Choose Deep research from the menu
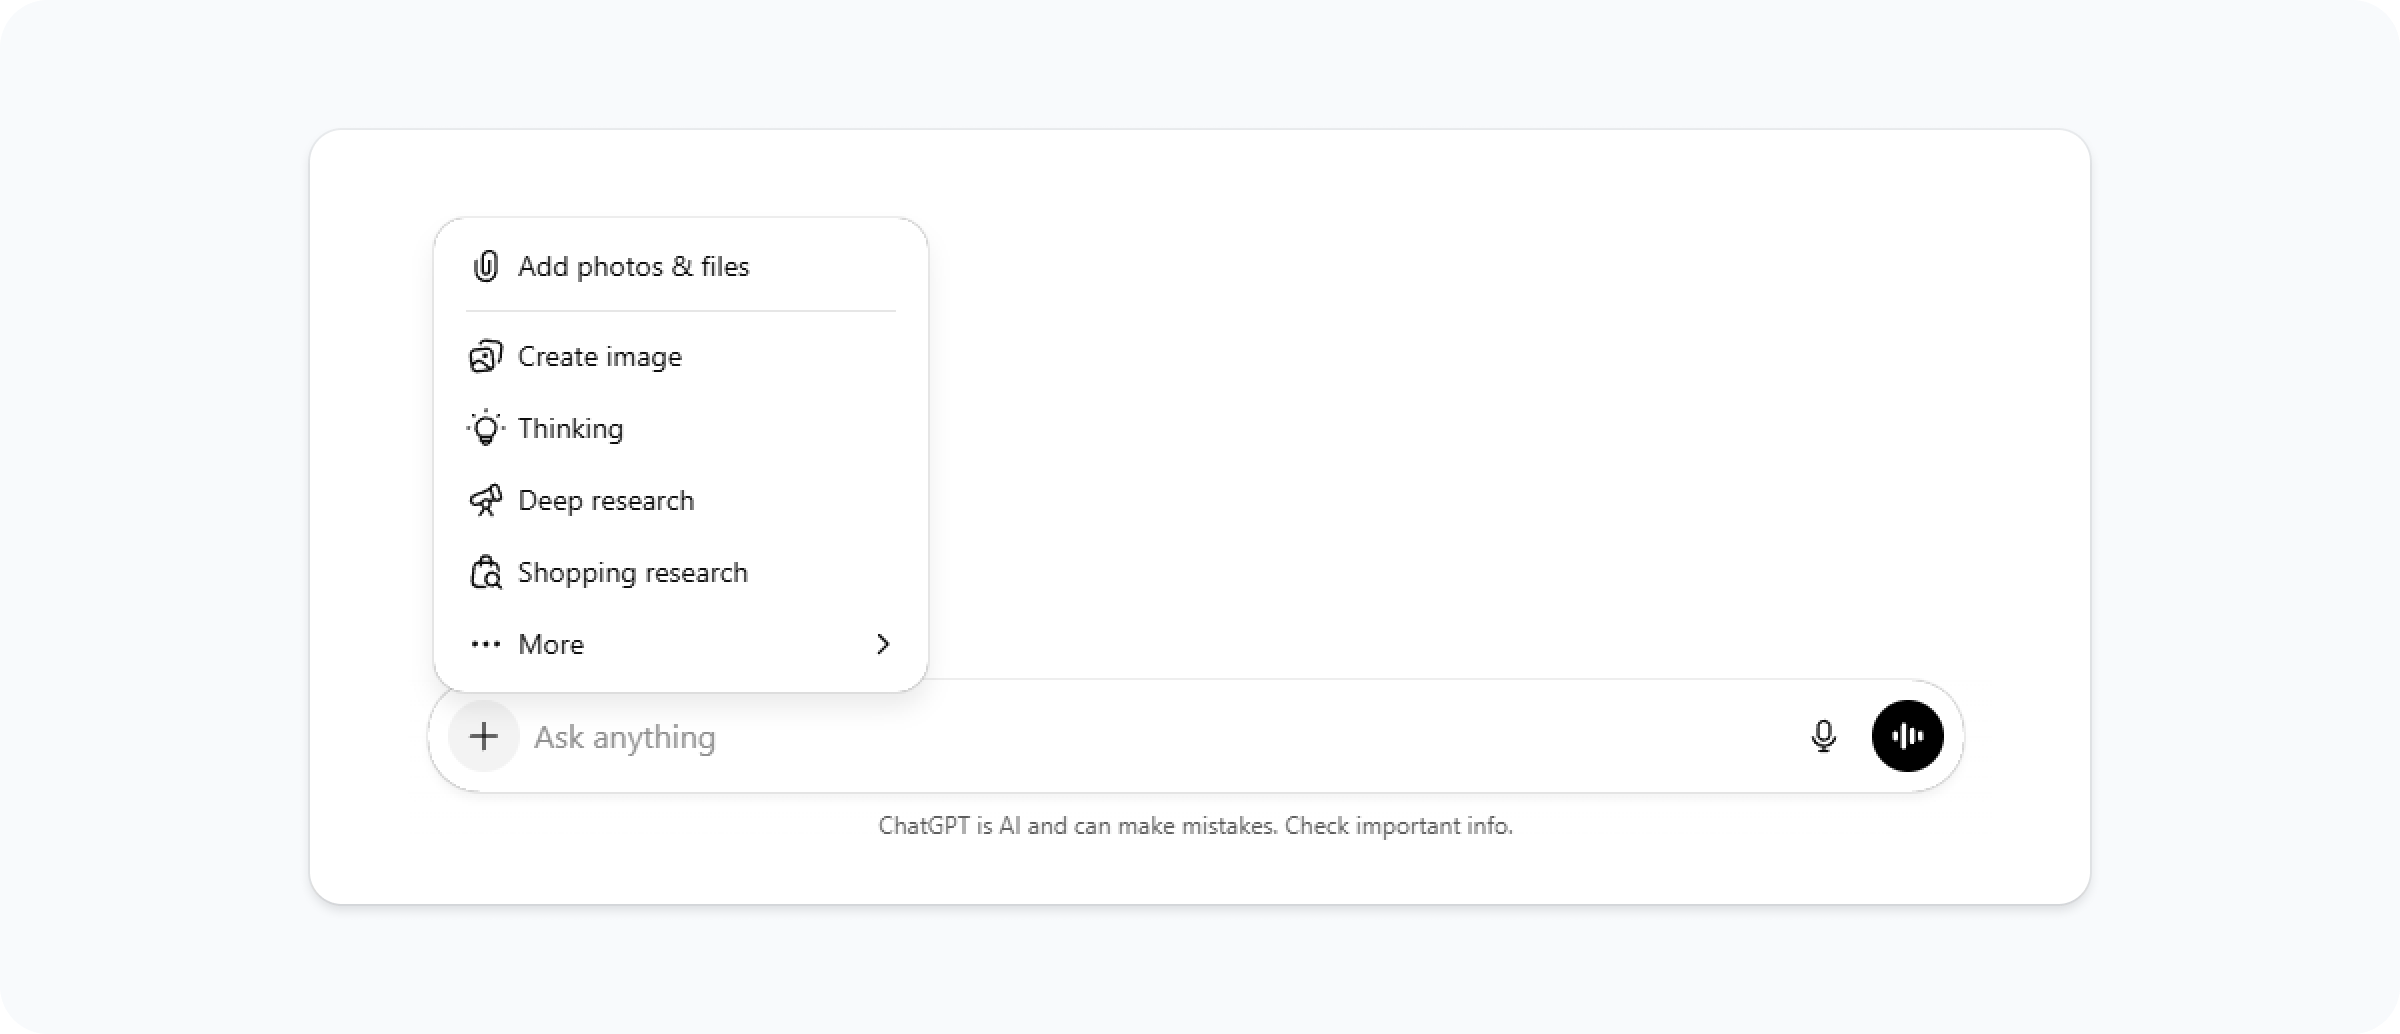The height and width of the screenshot is (1034, 2400). [x=606, y=500]
